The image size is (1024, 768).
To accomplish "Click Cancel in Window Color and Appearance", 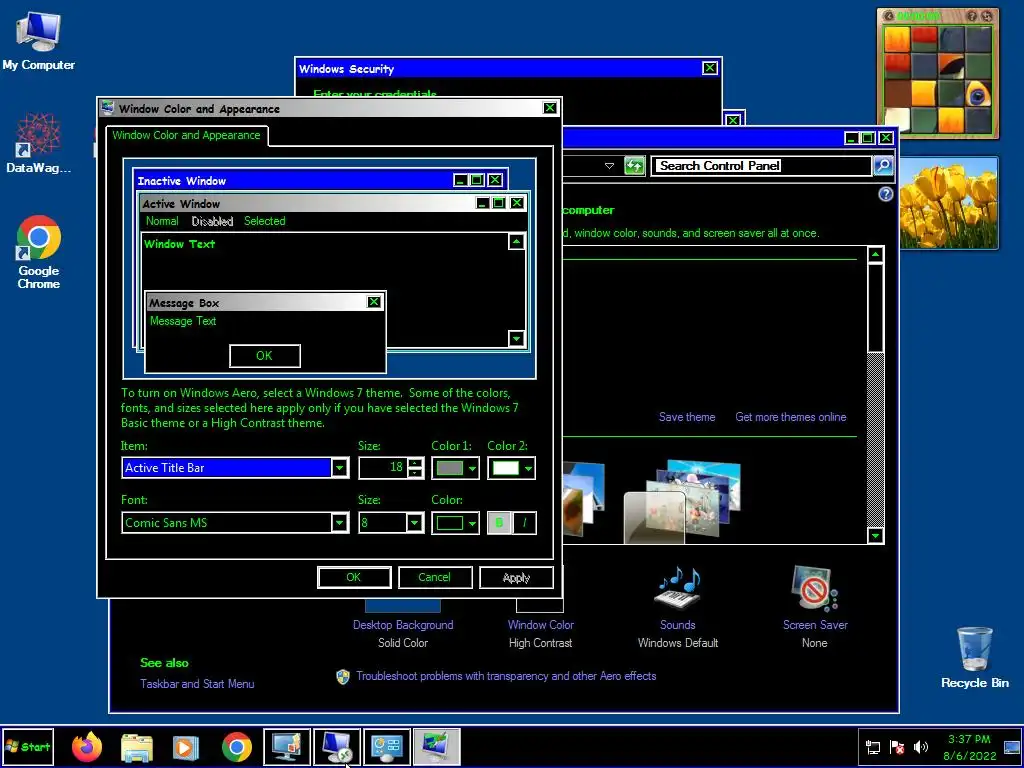I will coord(435,577).
